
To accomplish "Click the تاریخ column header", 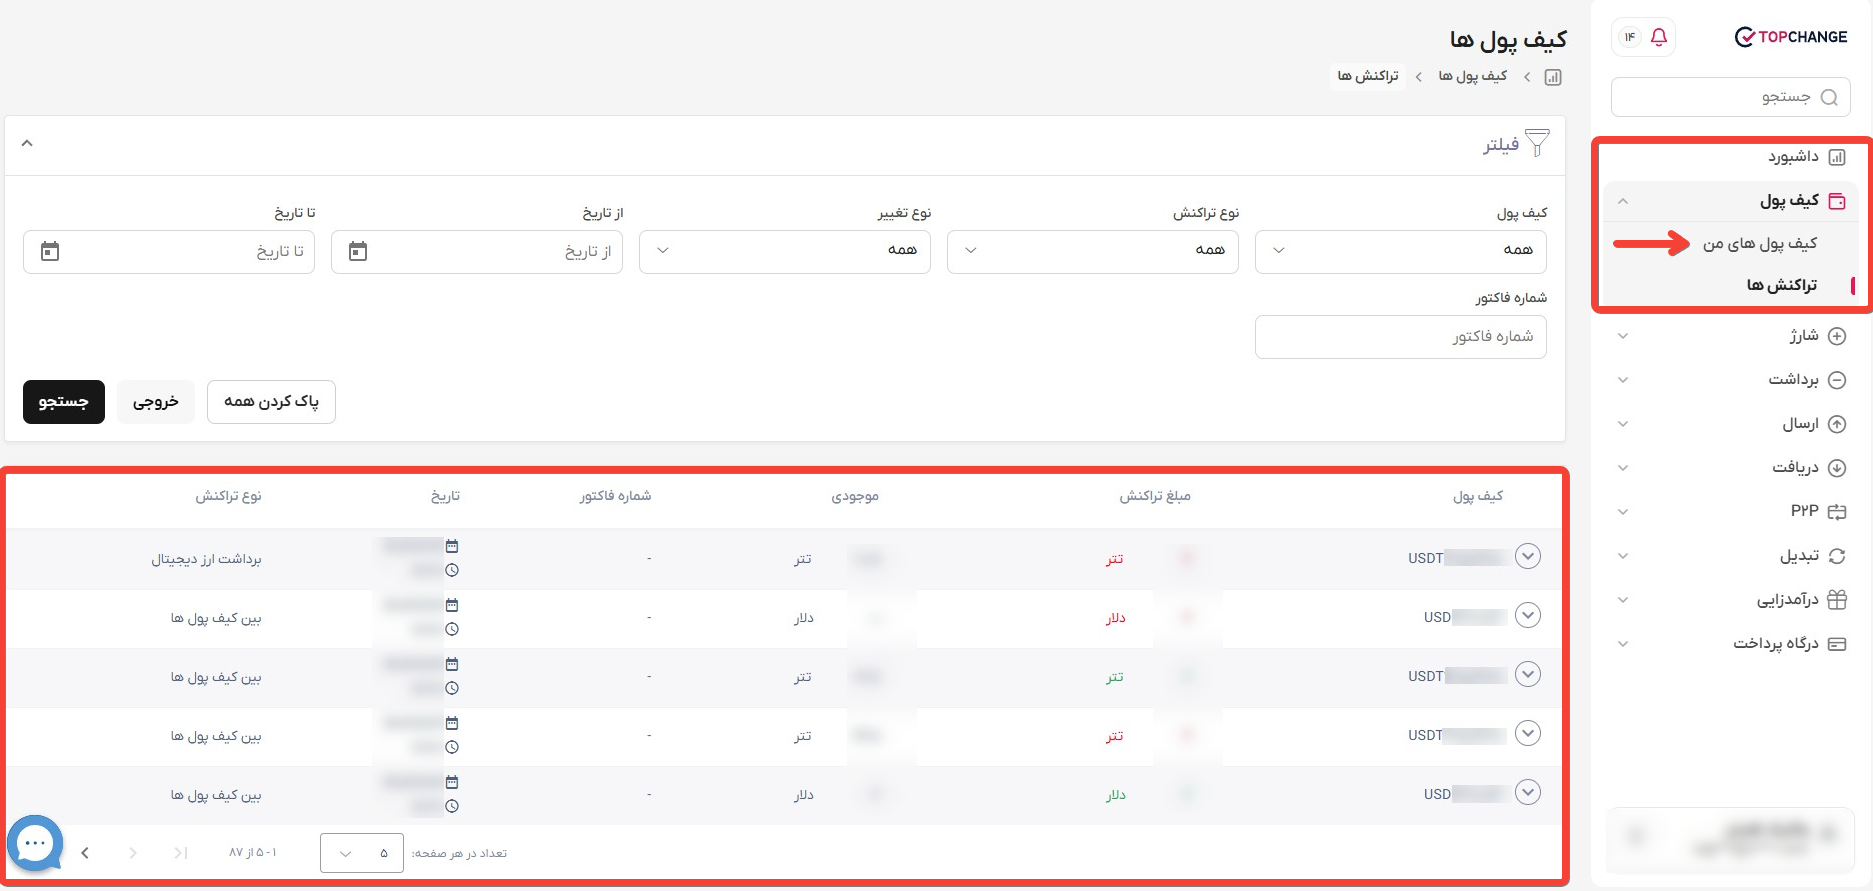I will pyautogui.click(x=446, y=496).
